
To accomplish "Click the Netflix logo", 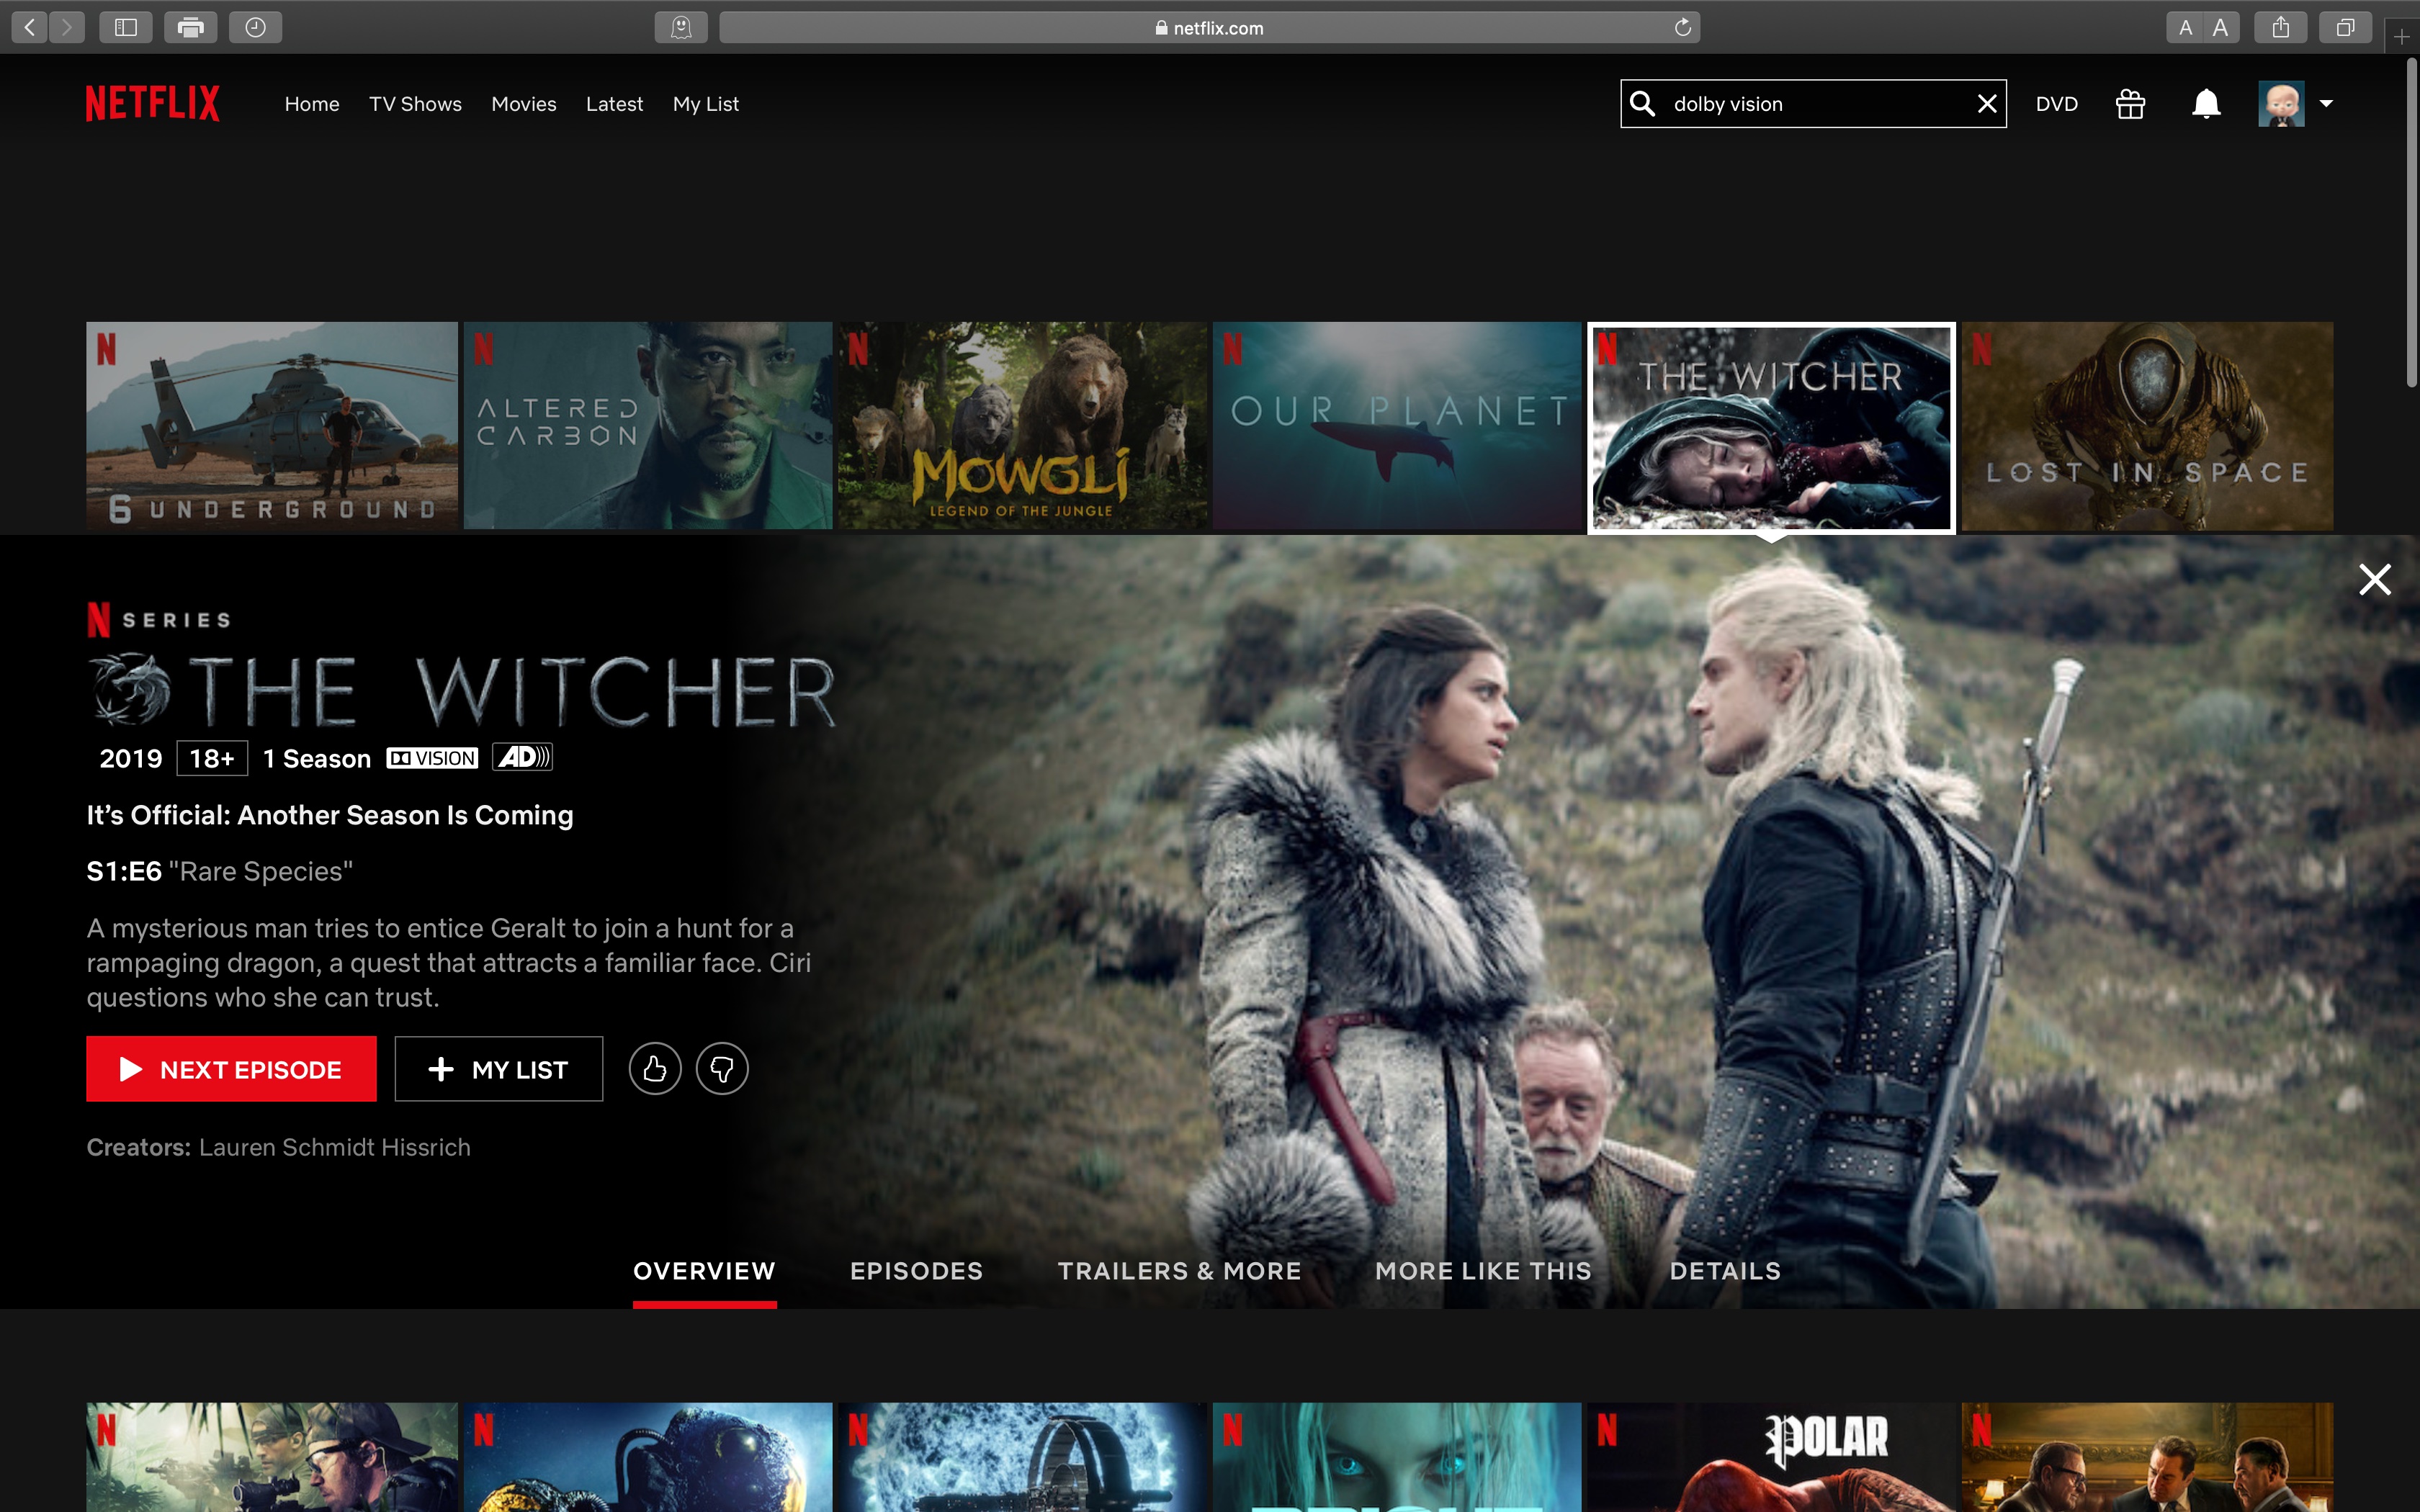I will (153, 104).
